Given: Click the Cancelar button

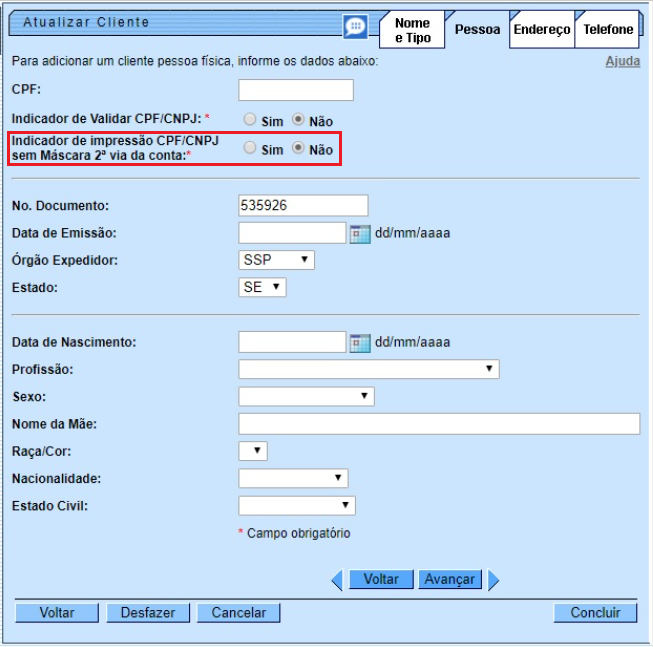Looking at the screenshot, I should pyautogui.click(x=238, y=613).
